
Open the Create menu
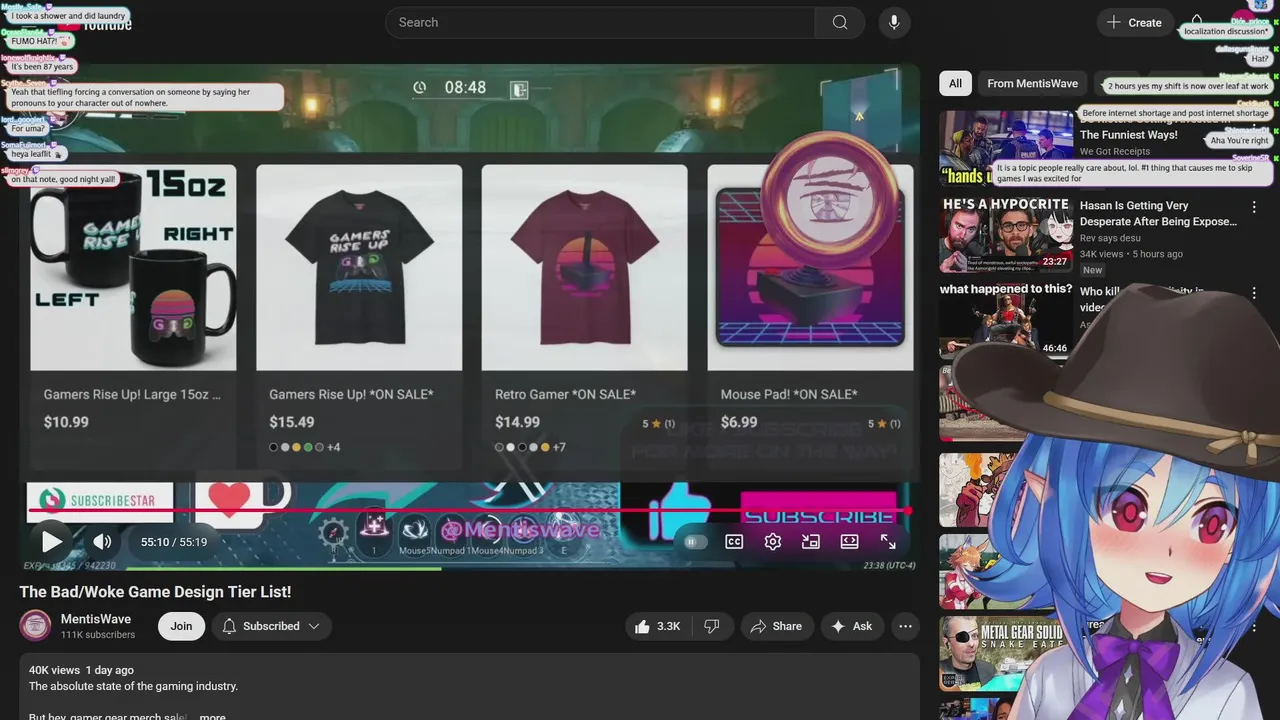coord(1135,22)
